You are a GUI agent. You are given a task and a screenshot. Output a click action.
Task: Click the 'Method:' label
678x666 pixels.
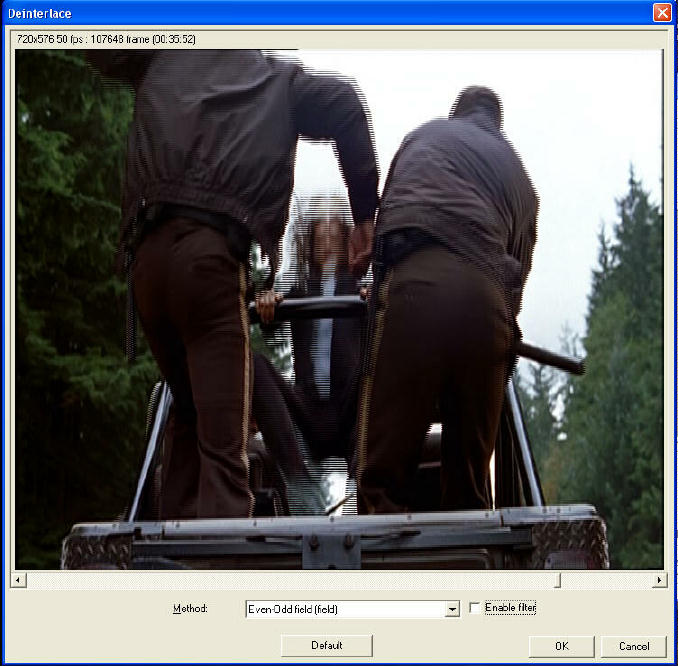tap(190, 608)
